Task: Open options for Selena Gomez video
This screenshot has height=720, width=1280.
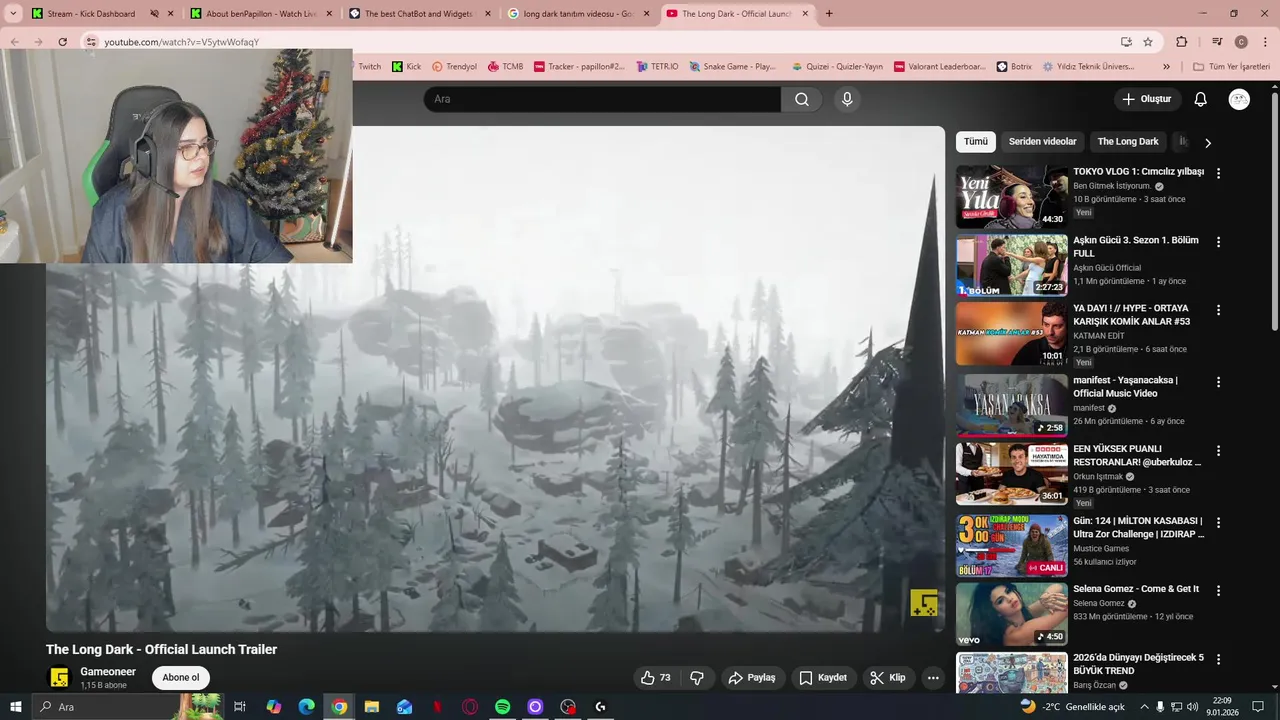Action: pyautogui.click(x=1218, y=590)
